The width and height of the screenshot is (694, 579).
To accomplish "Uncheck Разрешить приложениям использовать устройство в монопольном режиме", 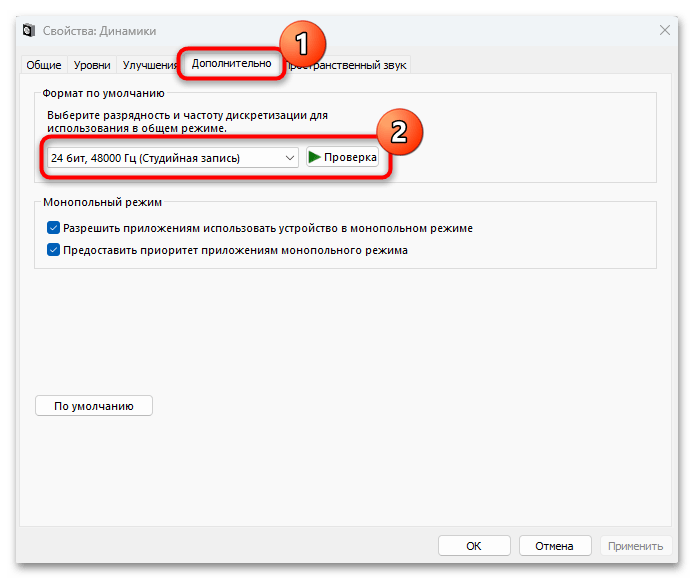I will tap(53, 228).
